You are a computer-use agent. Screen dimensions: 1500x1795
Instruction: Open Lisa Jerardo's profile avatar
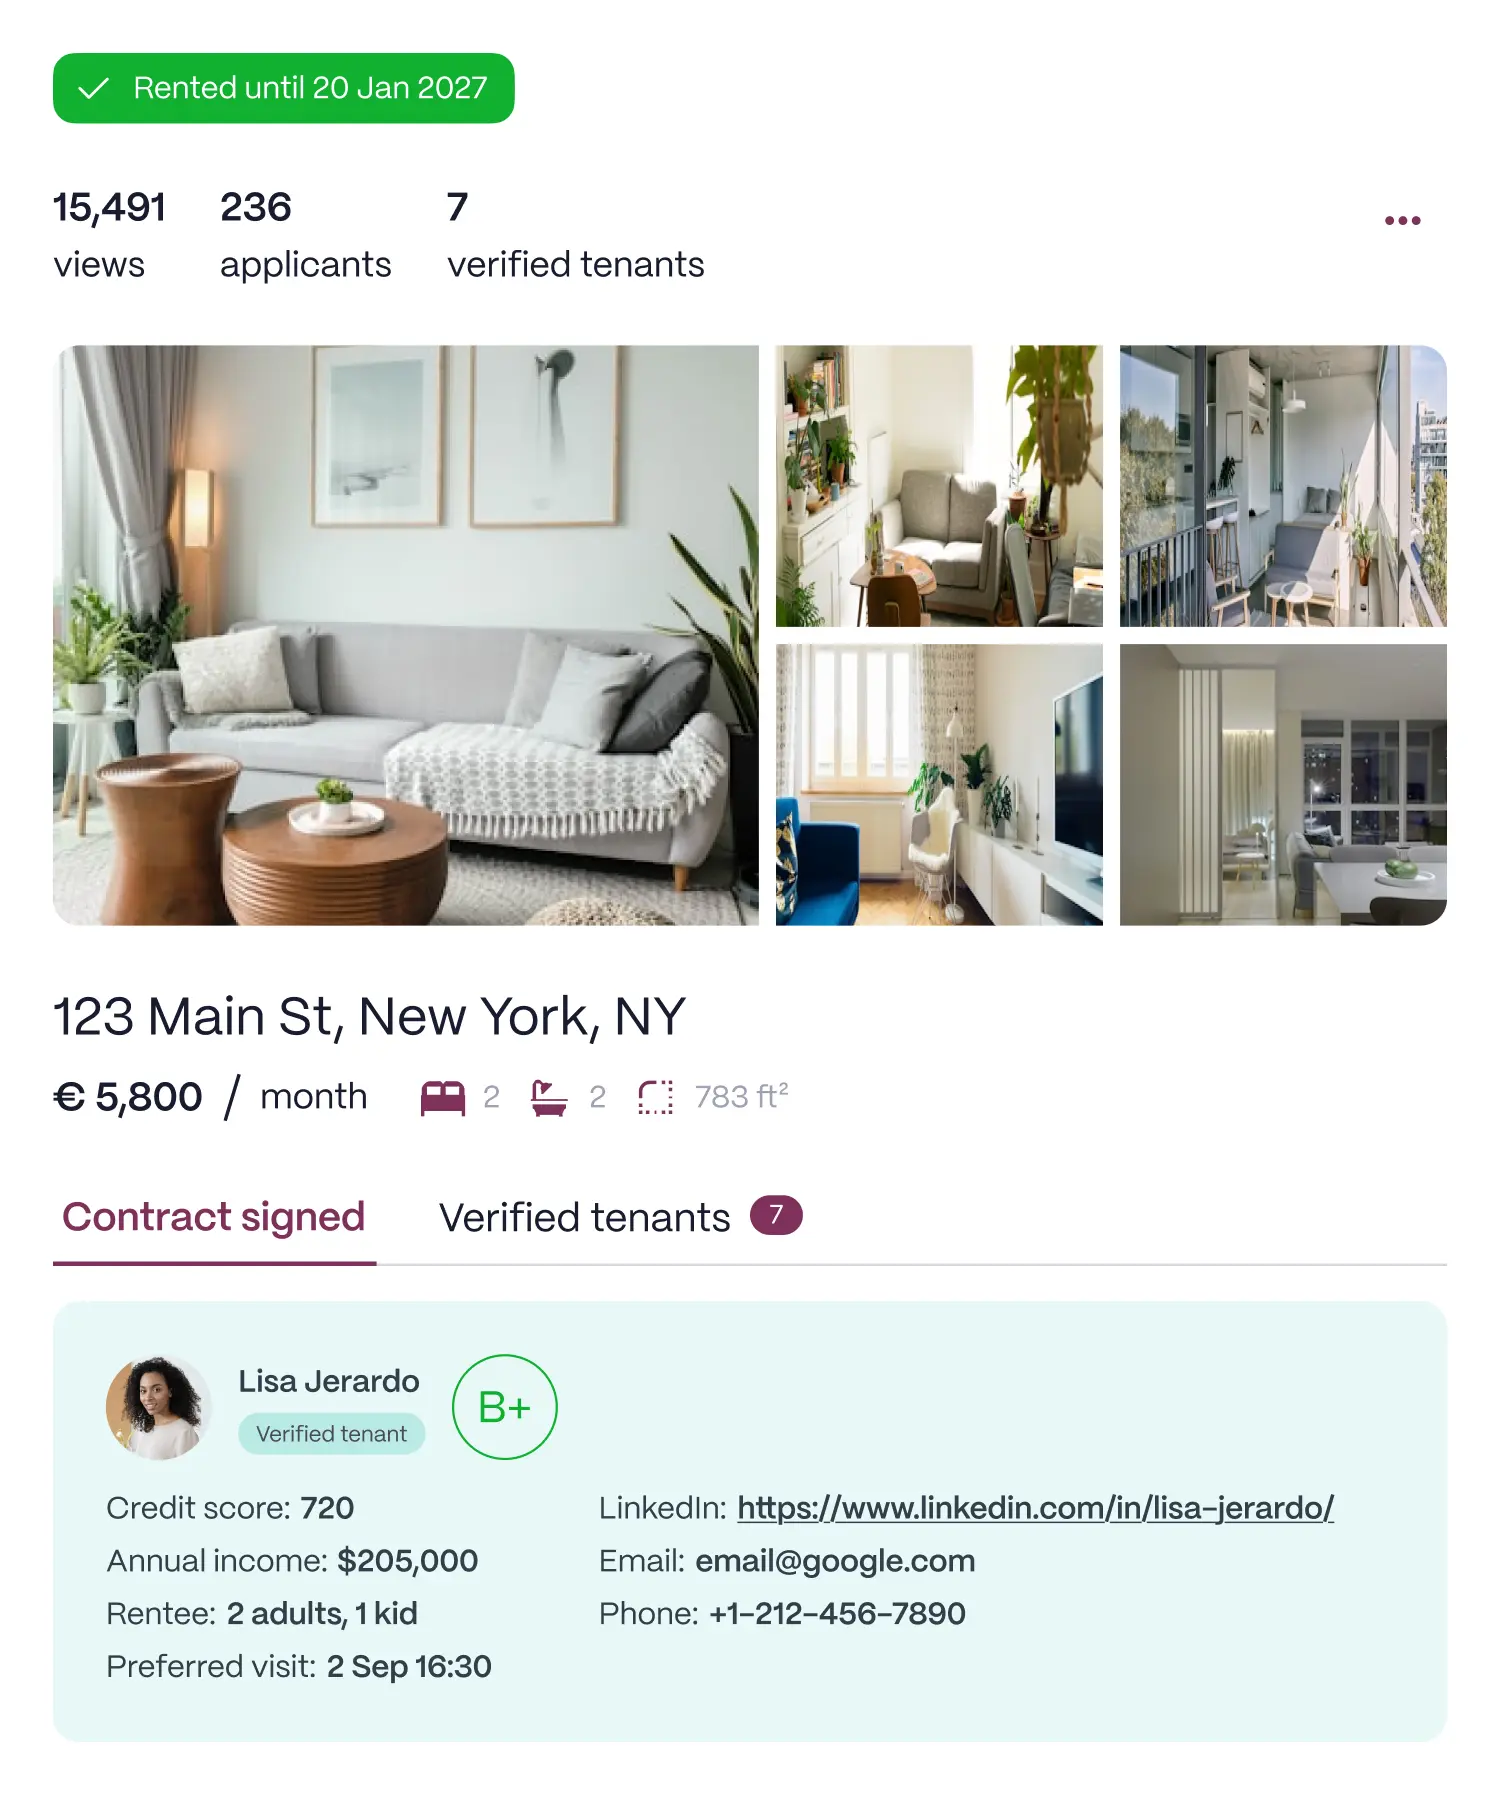pos(158,1407)
